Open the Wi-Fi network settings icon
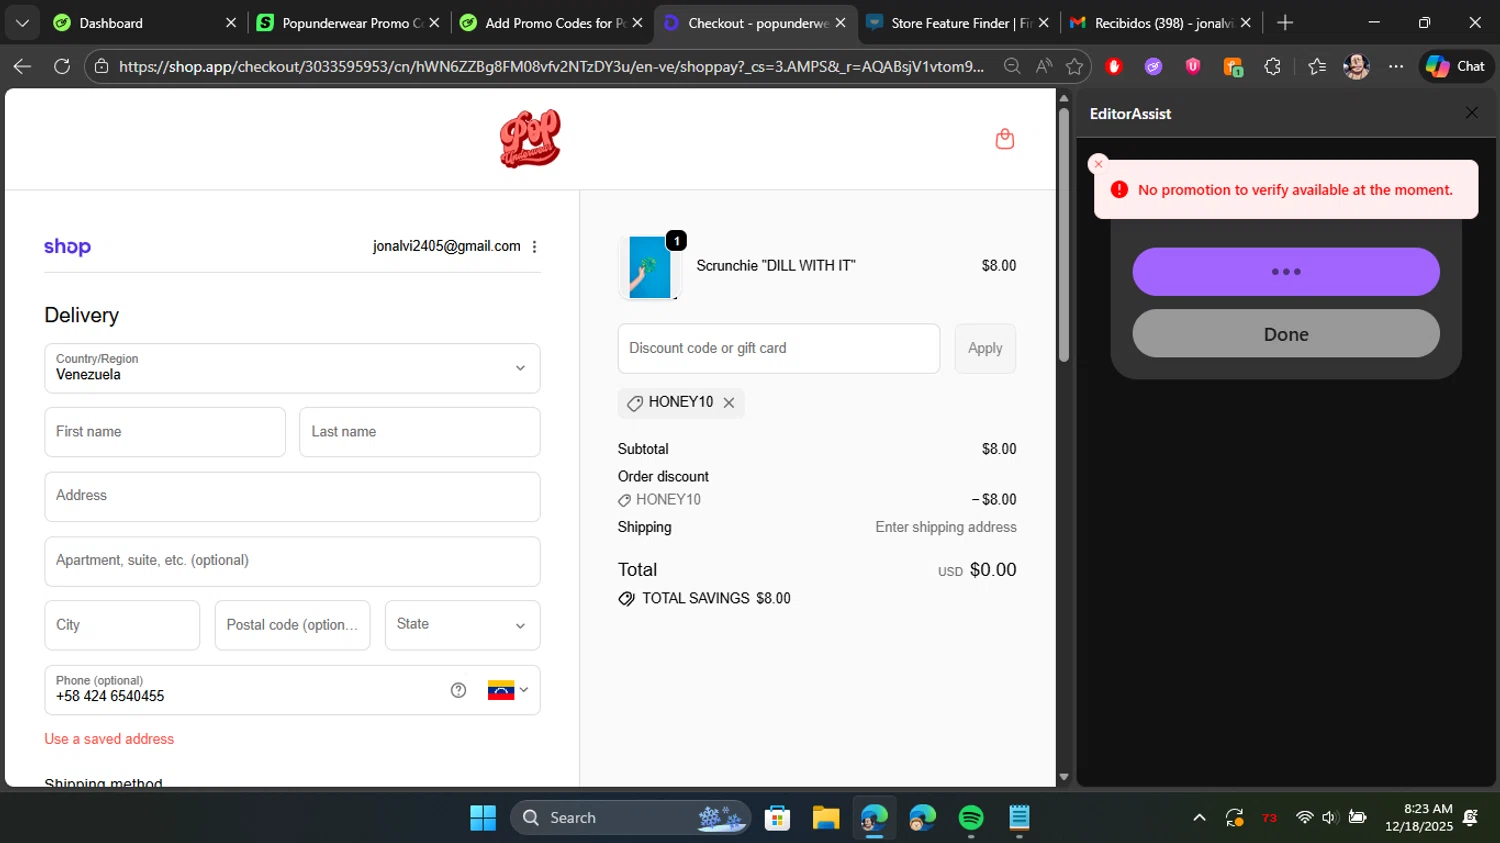This screenshot has width=1500, height=843. tap(1304, 818)
